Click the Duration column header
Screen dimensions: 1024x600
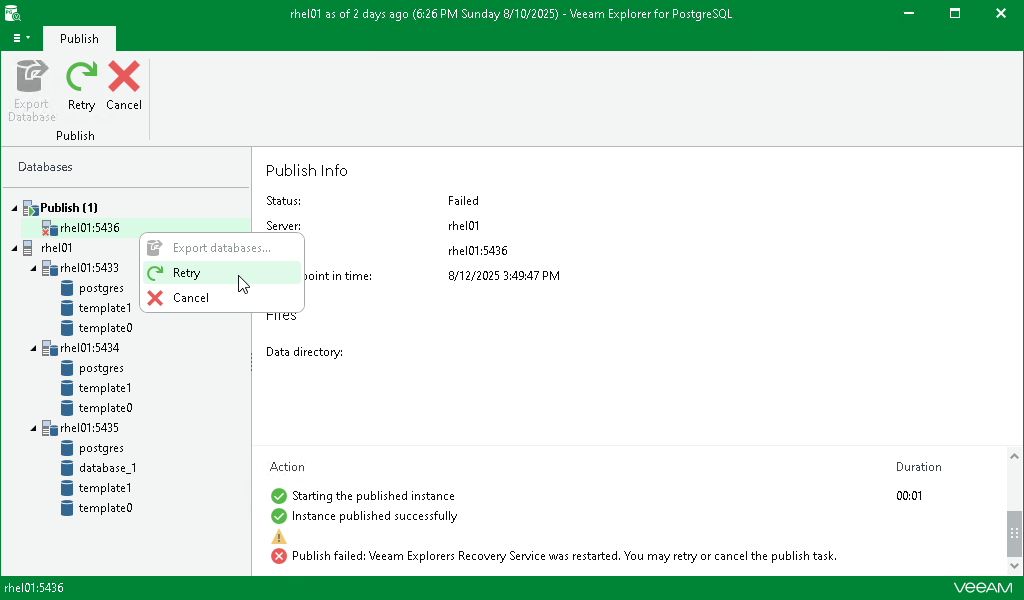click(x=918, y=467)
